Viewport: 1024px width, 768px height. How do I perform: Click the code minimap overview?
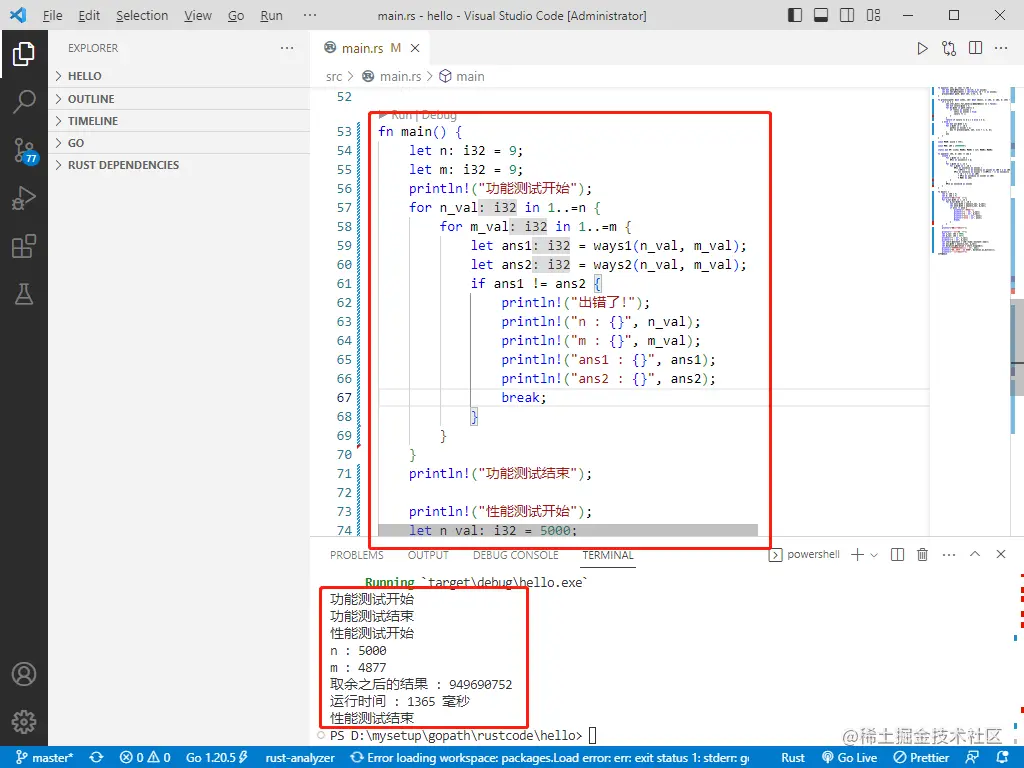pyautogui.click(x=970, y=170)
